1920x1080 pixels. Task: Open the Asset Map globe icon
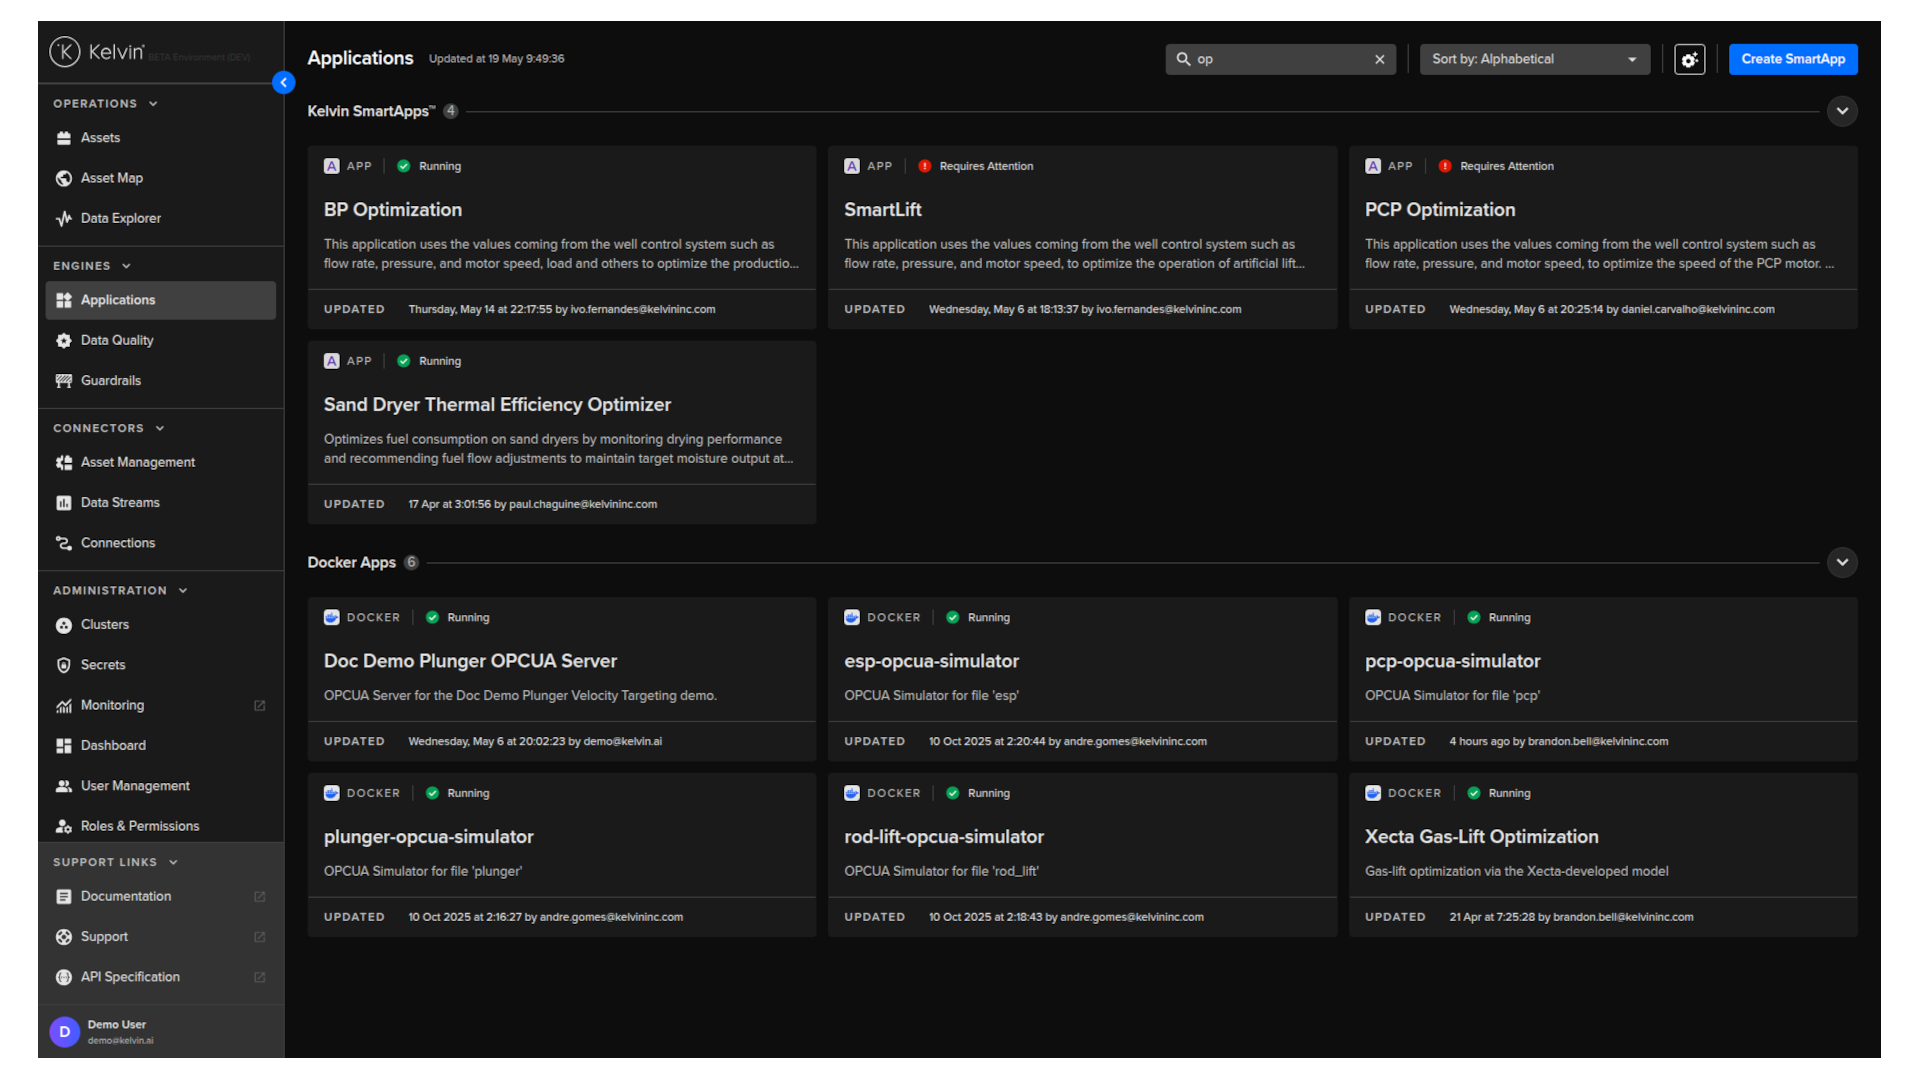[x=64, y=178]
